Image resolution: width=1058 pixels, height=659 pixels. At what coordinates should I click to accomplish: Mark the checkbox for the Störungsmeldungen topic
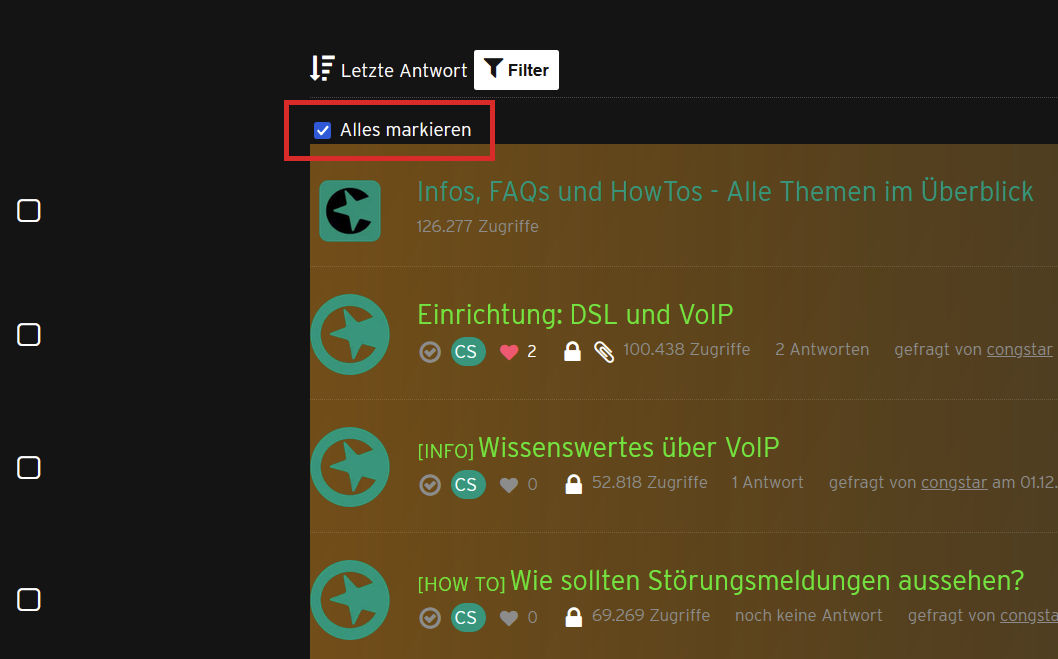28,600
